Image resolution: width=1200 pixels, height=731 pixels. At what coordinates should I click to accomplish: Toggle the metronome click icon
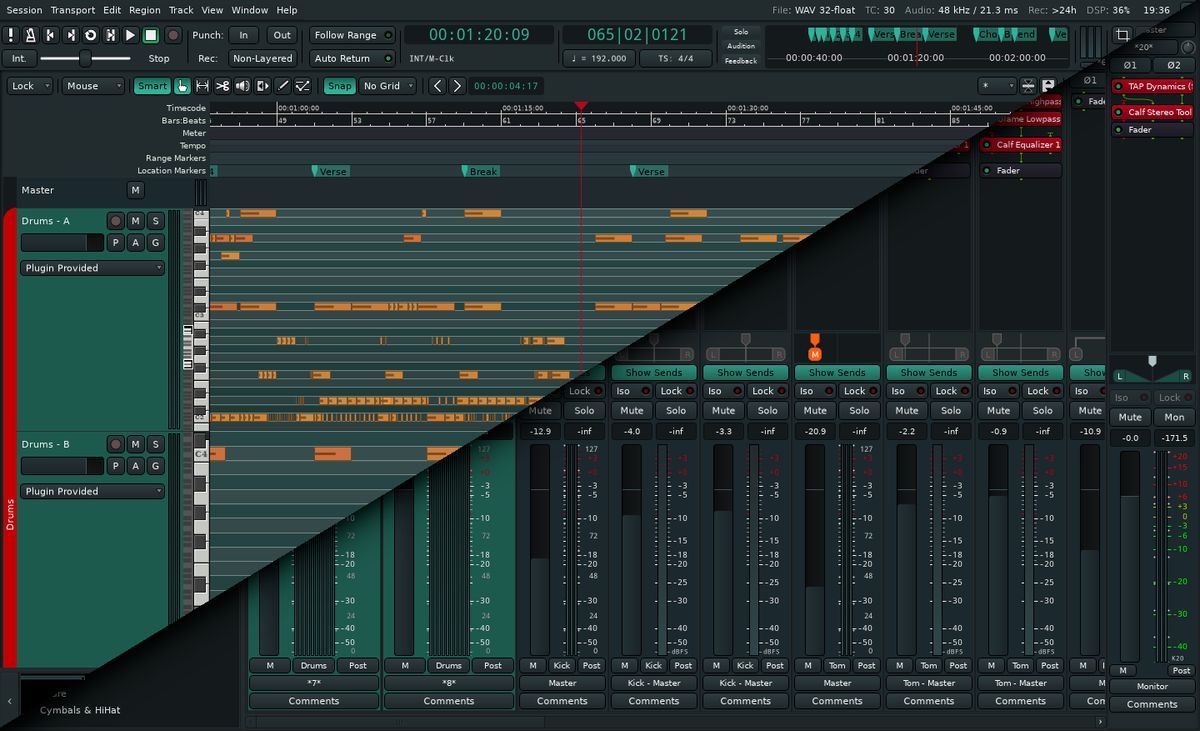tap(31, 35)
